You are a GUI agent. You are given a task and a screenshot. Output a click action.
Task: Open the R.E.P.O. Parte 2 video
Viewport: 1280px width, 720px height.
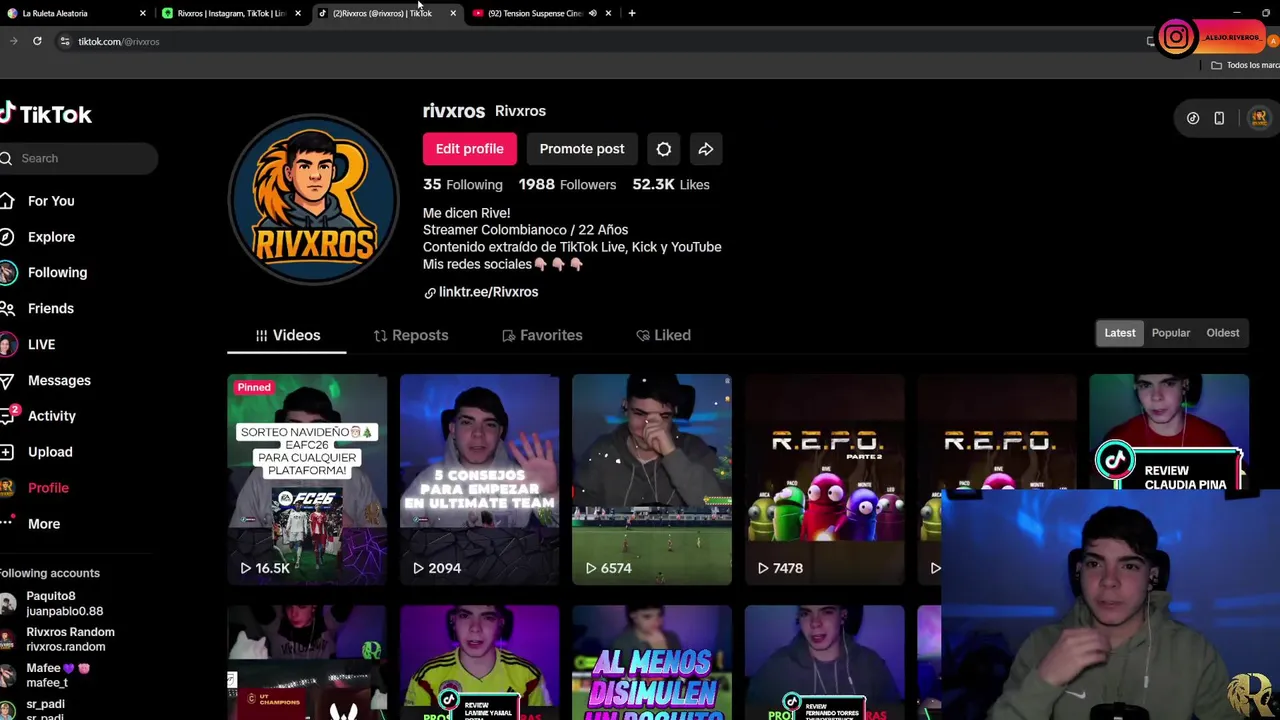(824, 479)
